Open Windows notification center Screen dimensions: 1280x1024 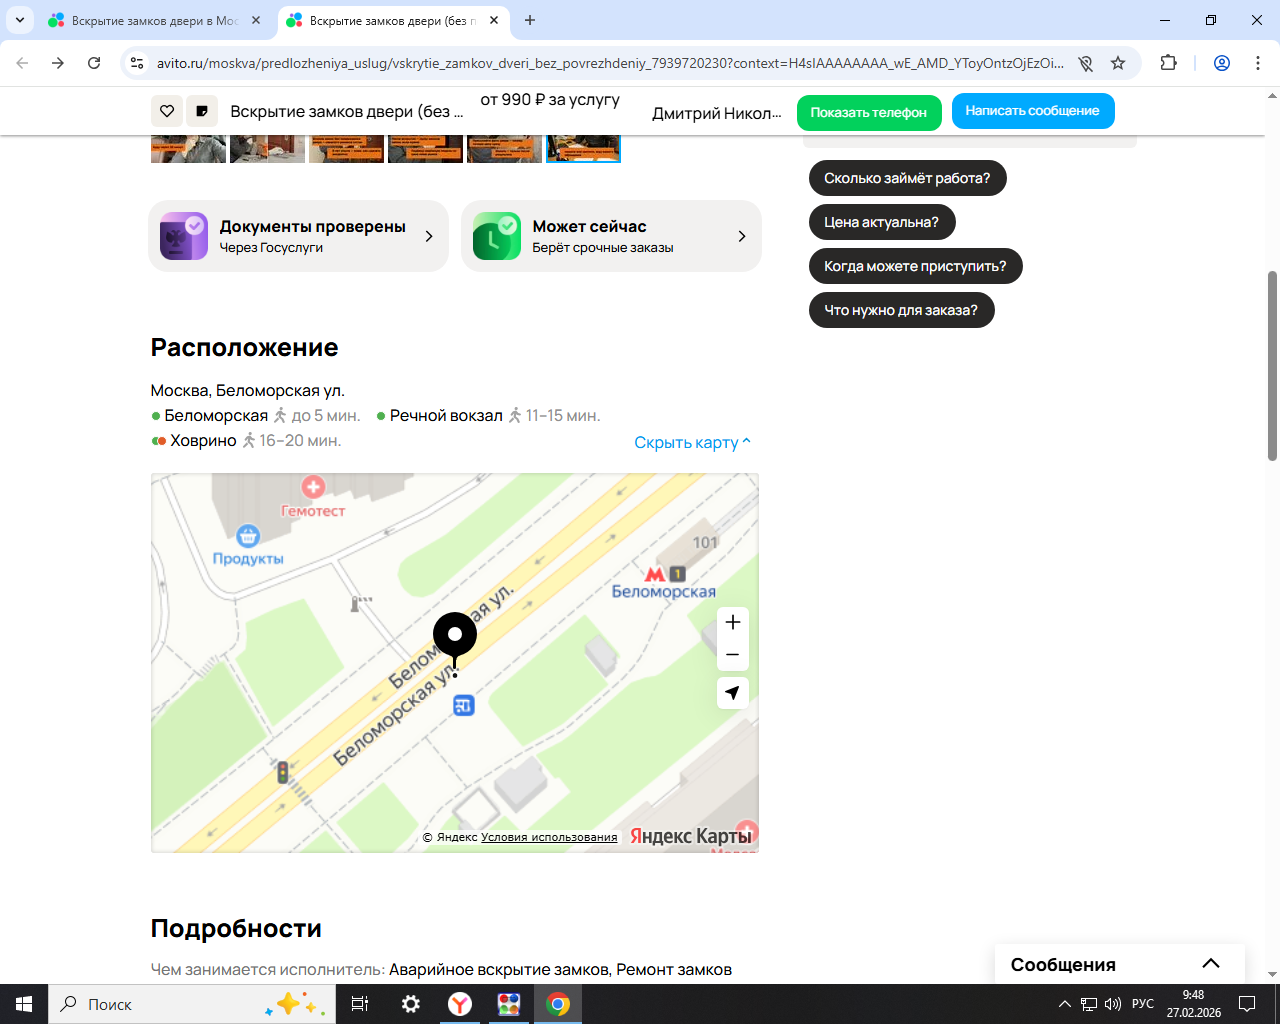coord(1247,1004)
